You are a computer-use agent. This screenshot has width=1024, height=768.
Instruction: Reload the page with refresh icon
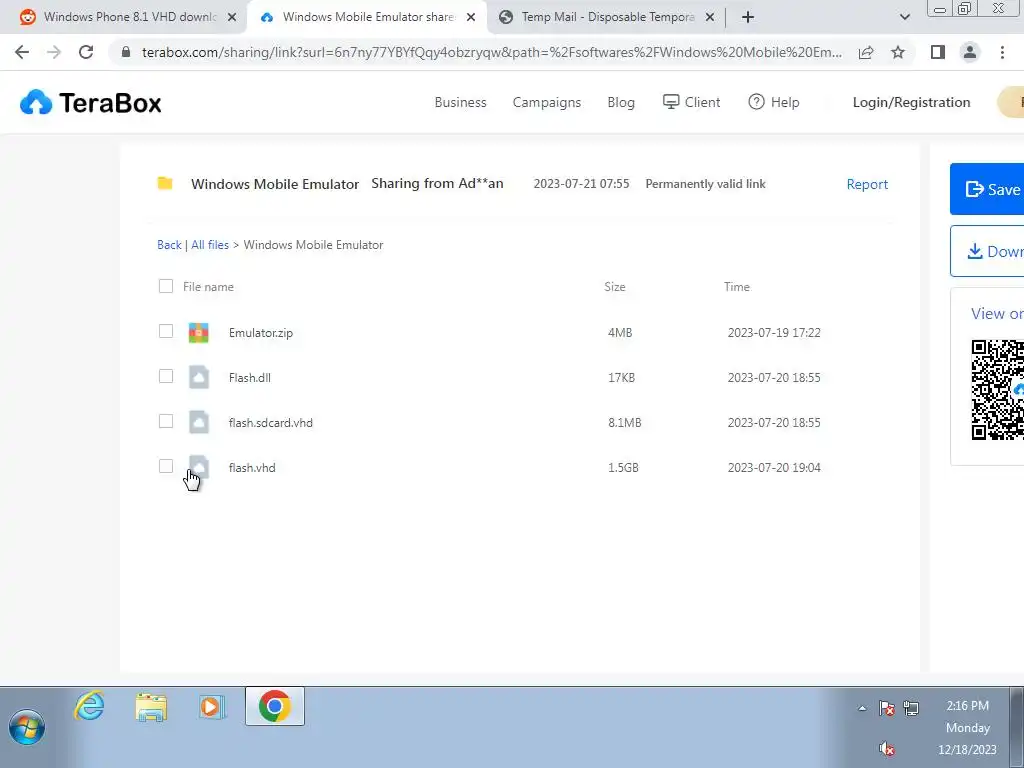[86, 52]
